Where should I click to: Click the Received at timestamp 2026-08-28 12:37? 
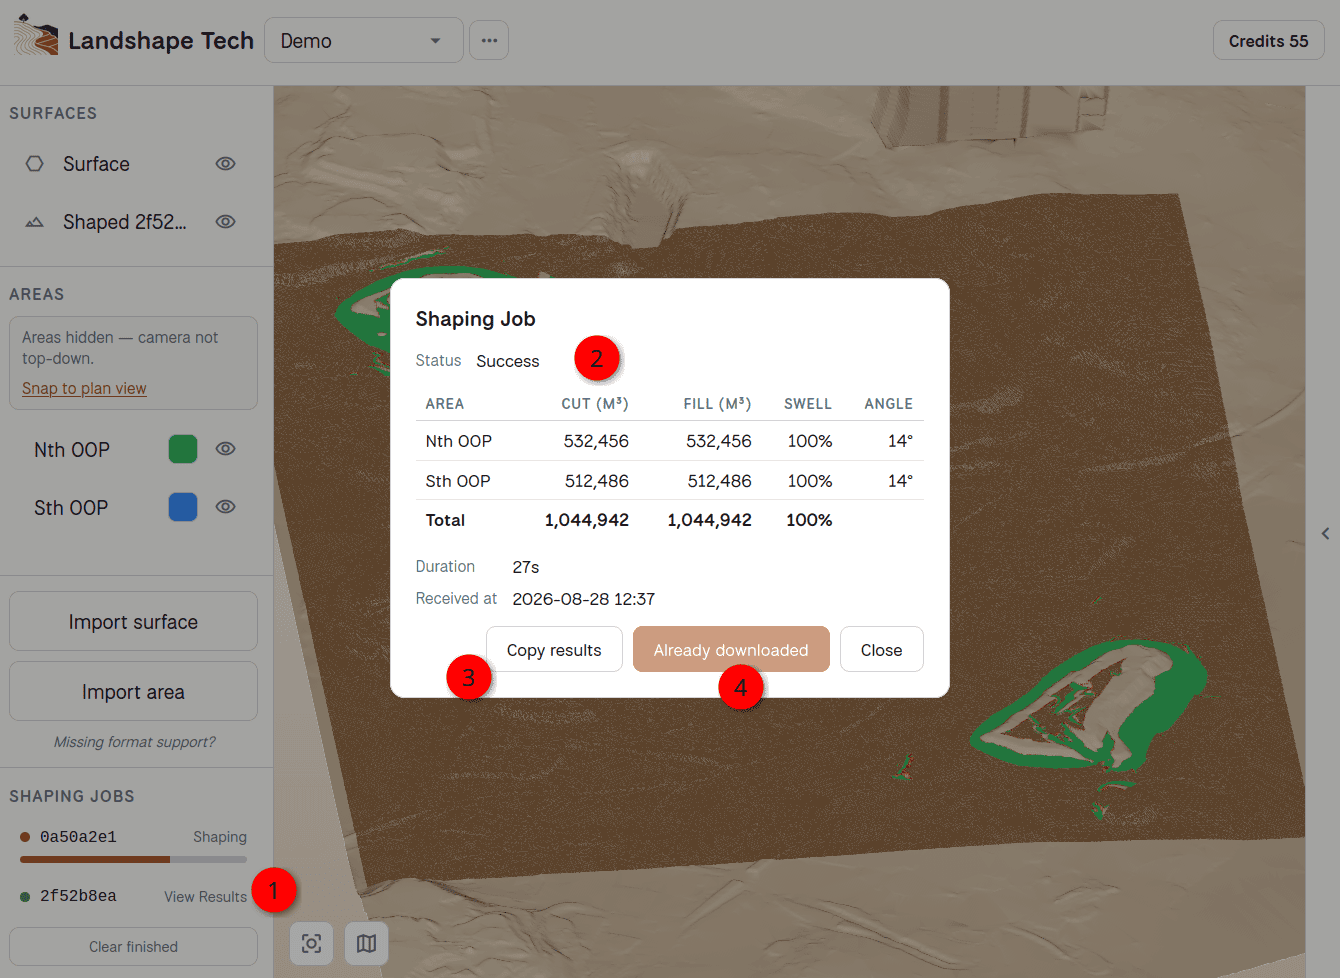(584, 599)
